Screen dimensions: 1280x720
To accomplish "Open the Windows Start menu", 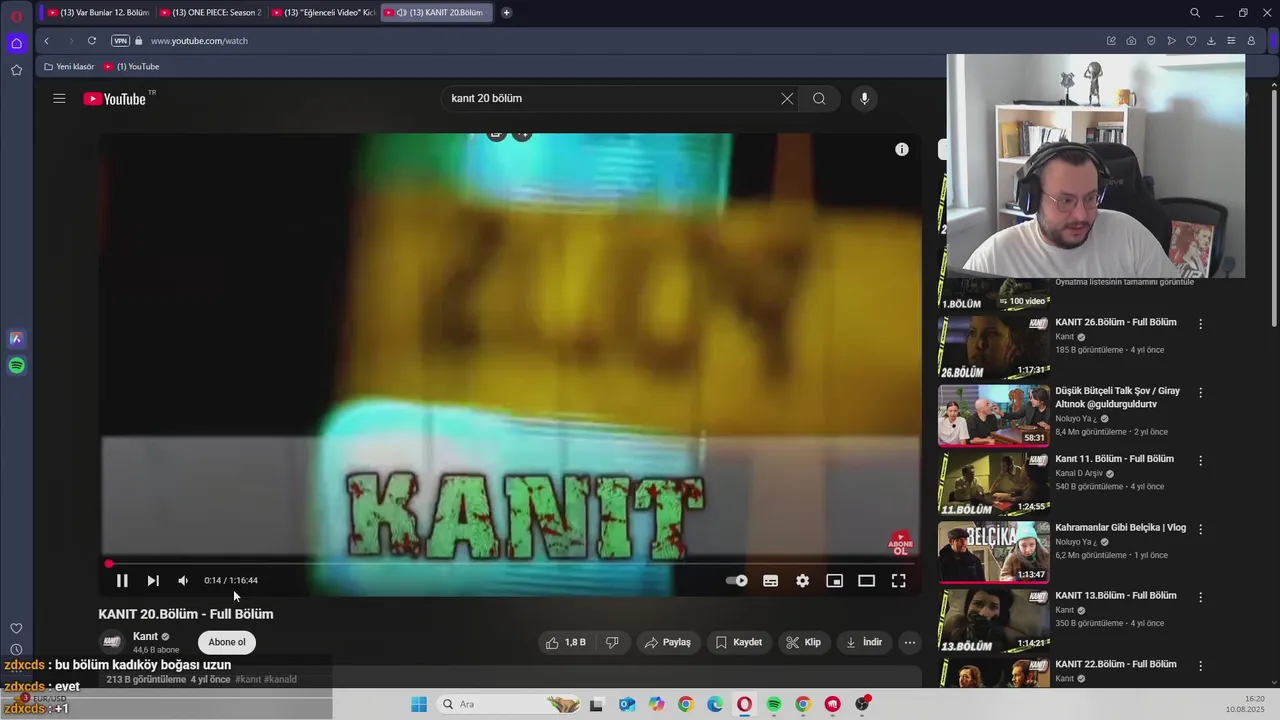I will pyautogui.click(x=419, y=704).
